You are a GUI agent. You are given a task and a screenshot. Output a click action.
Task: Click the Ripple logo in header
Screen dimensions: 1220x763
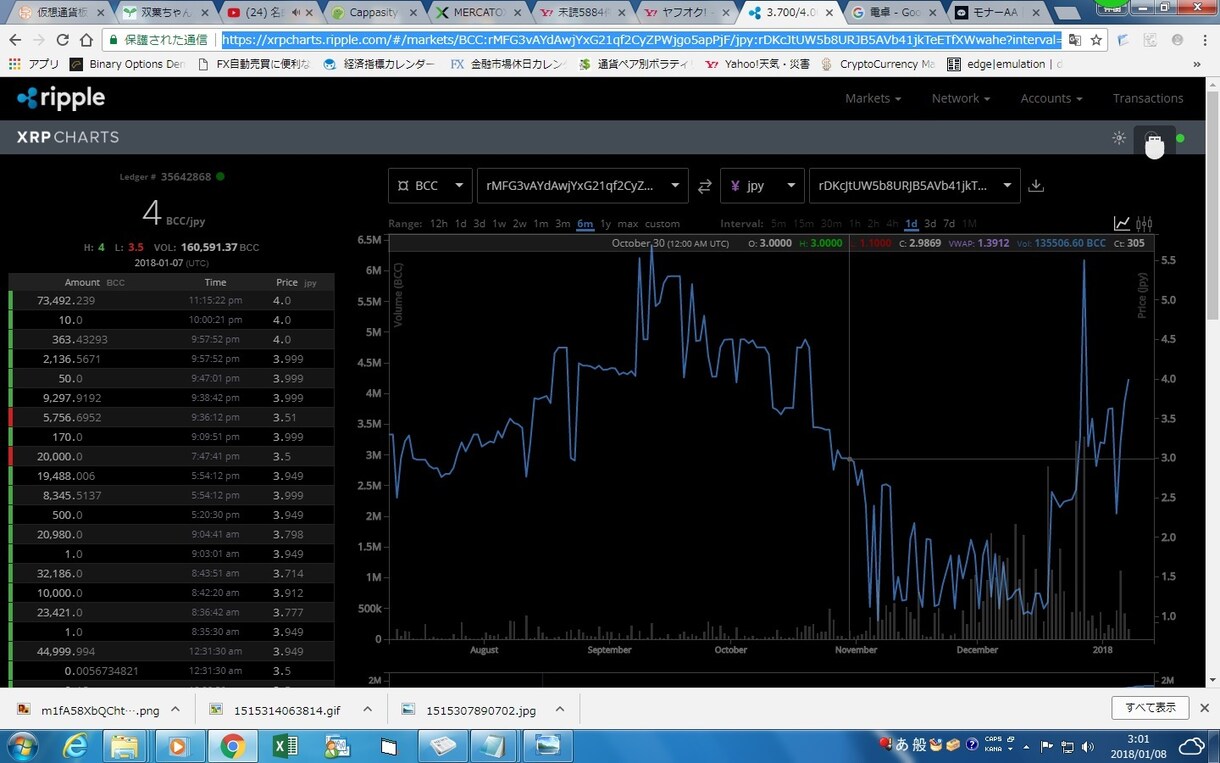coord(61,98)
